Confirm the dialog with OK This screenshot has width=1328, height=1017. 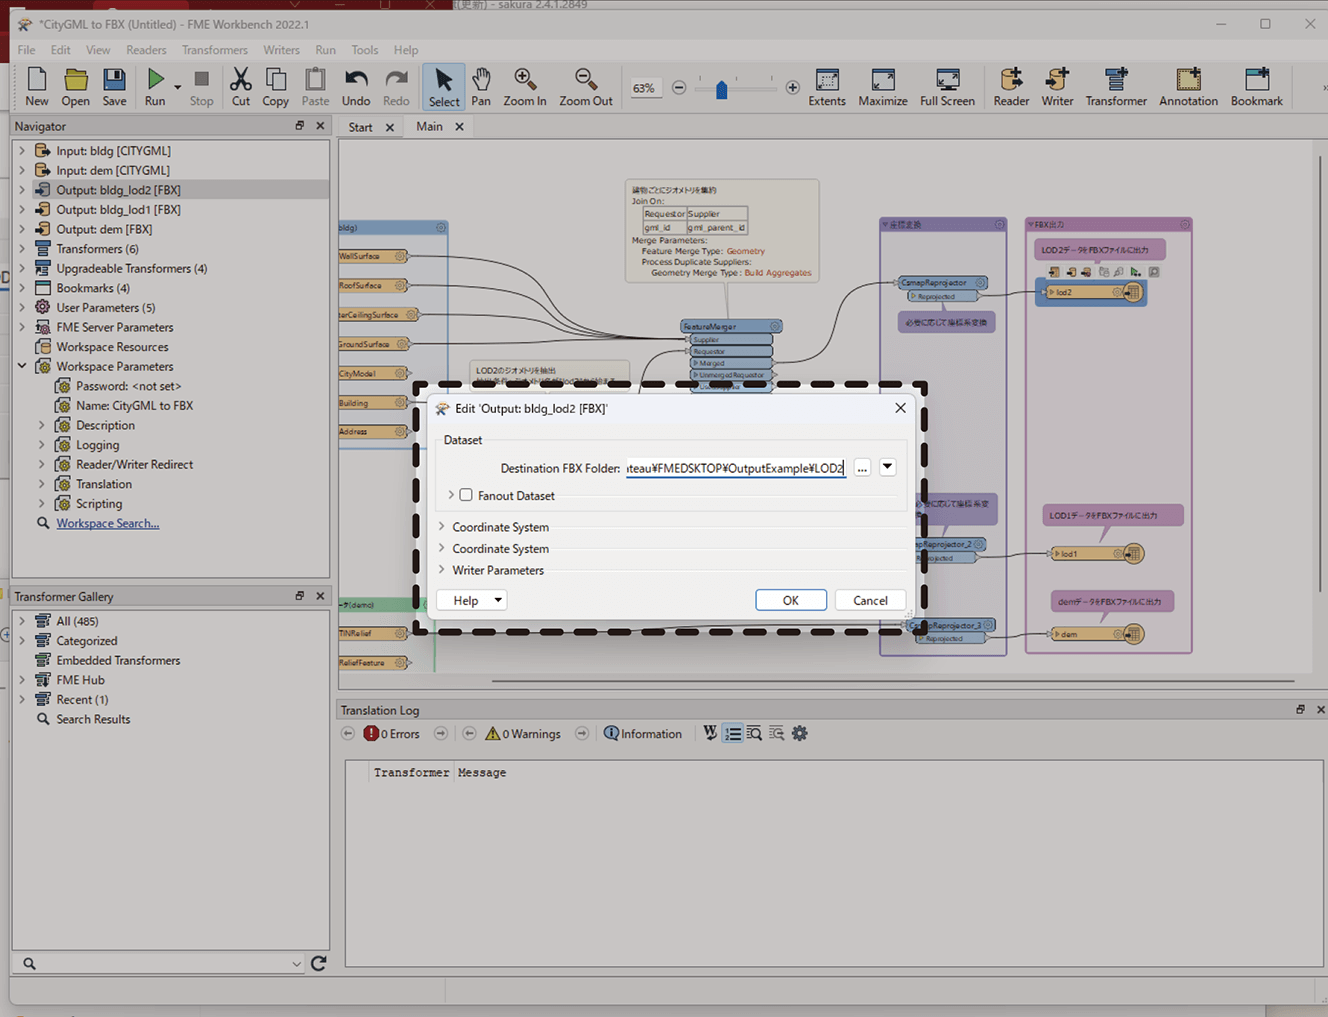pos(790,600)
